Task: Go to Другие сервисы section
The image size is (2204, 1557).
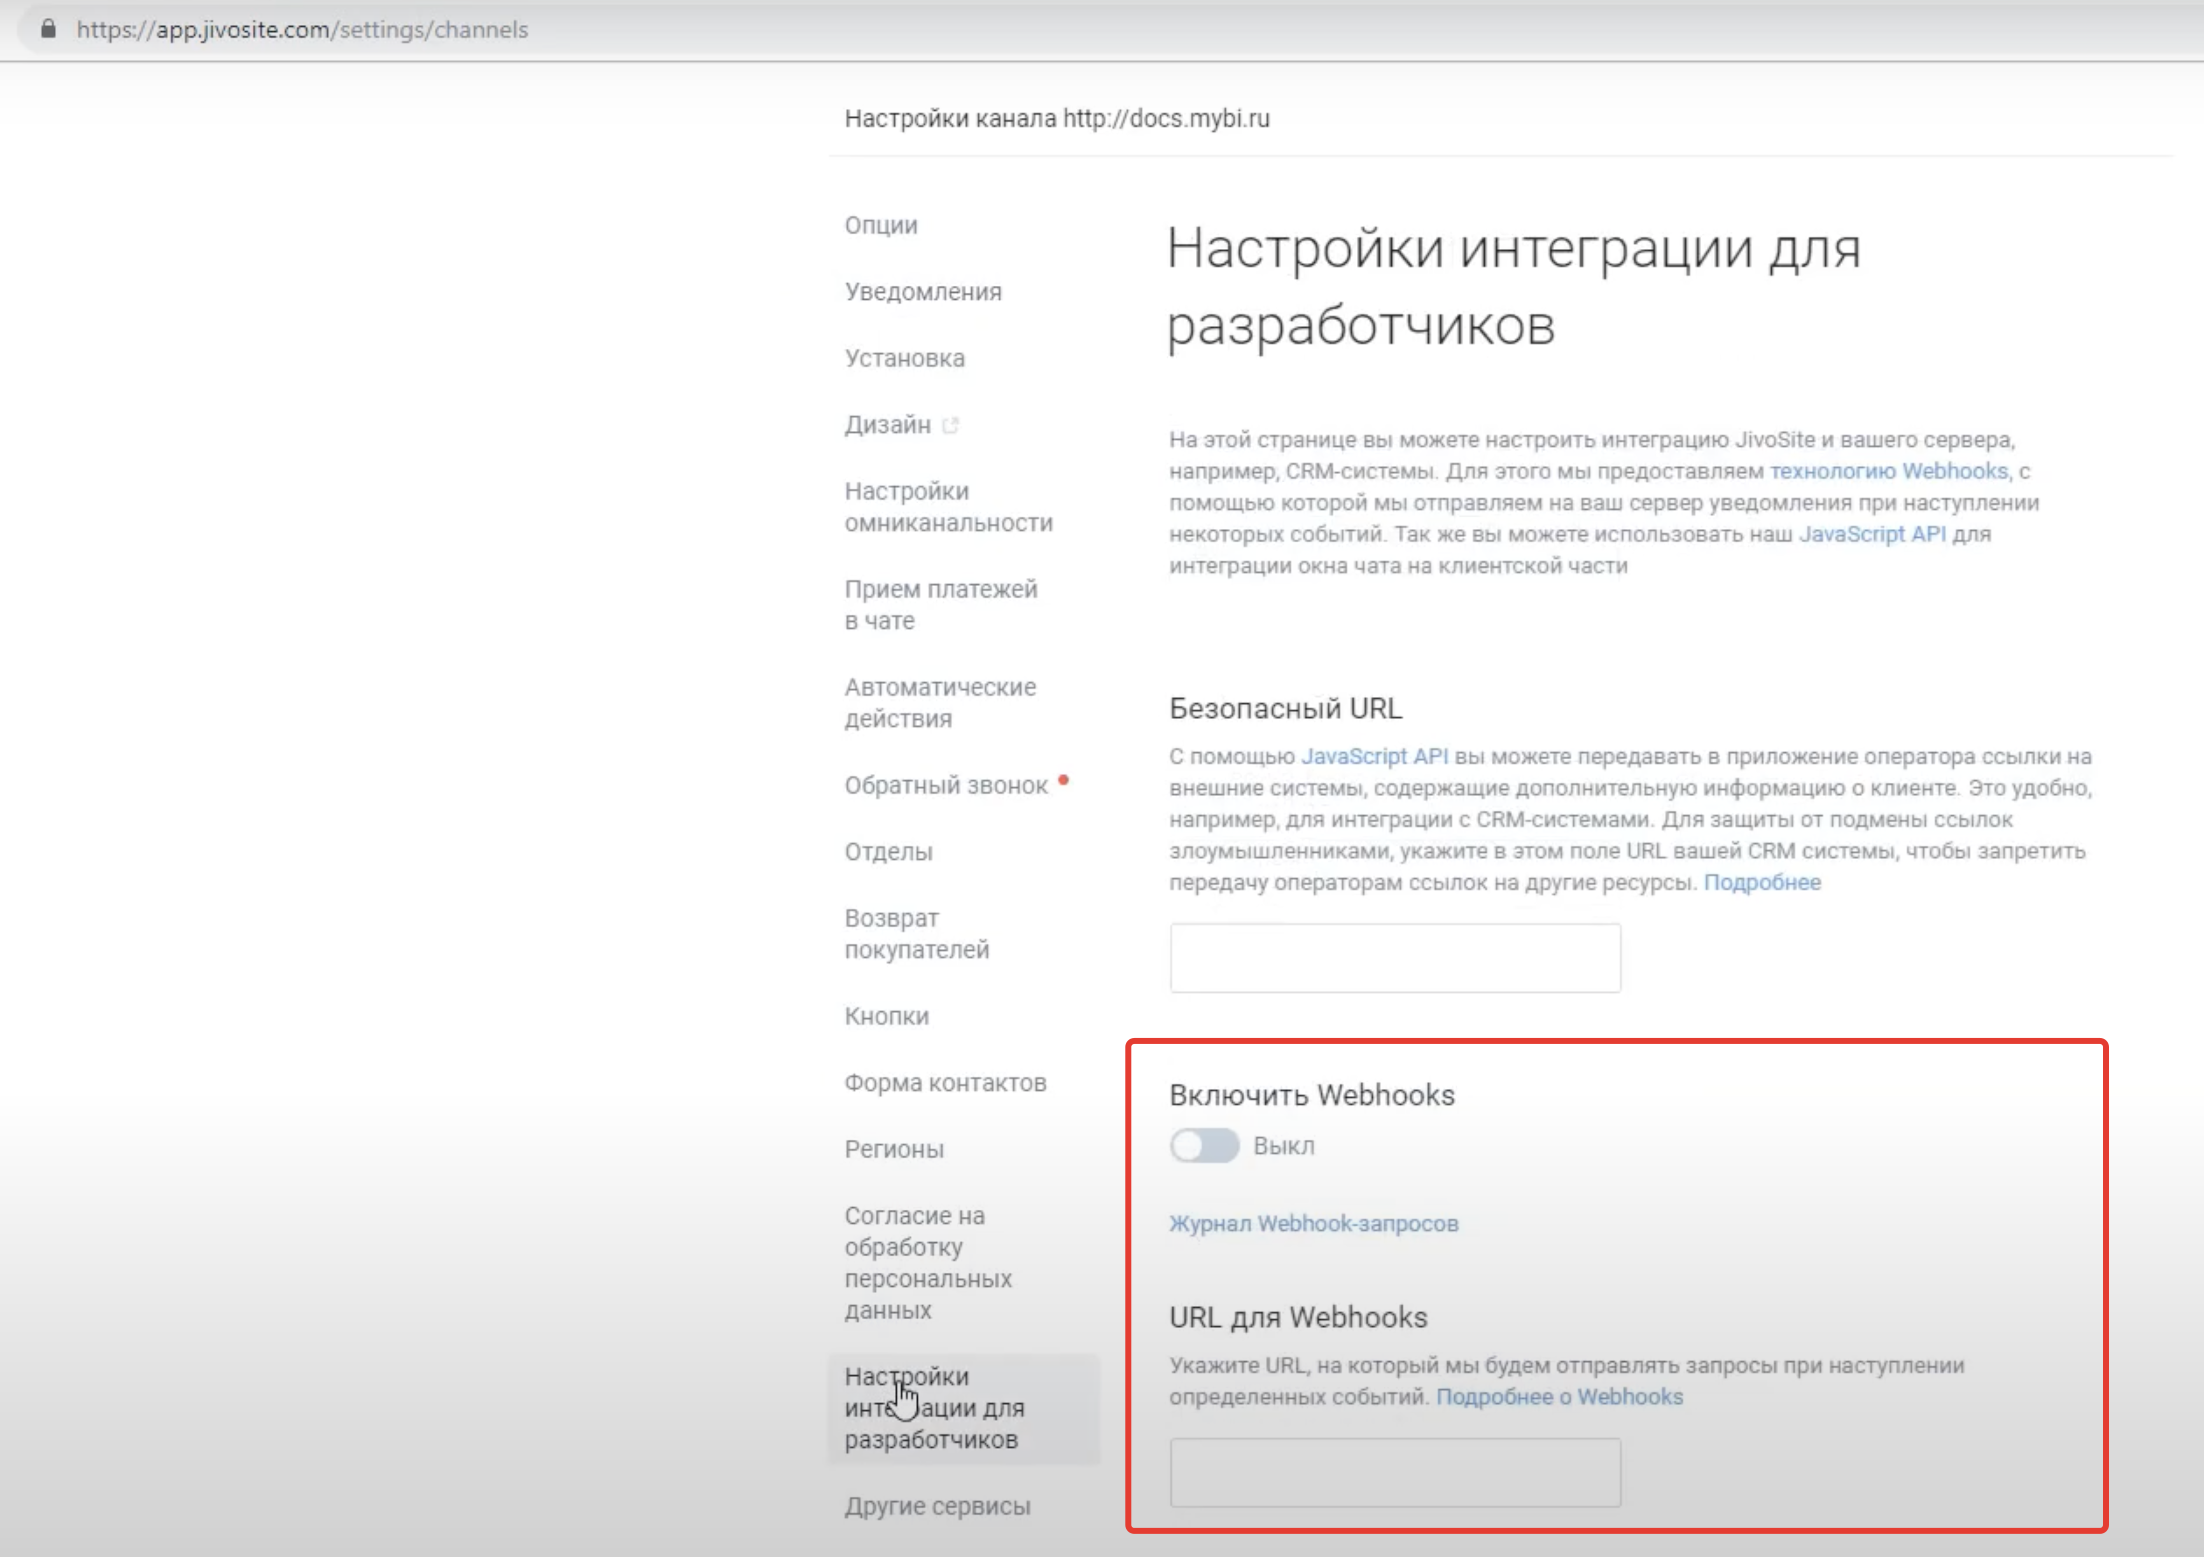Action: (937, 1506)
